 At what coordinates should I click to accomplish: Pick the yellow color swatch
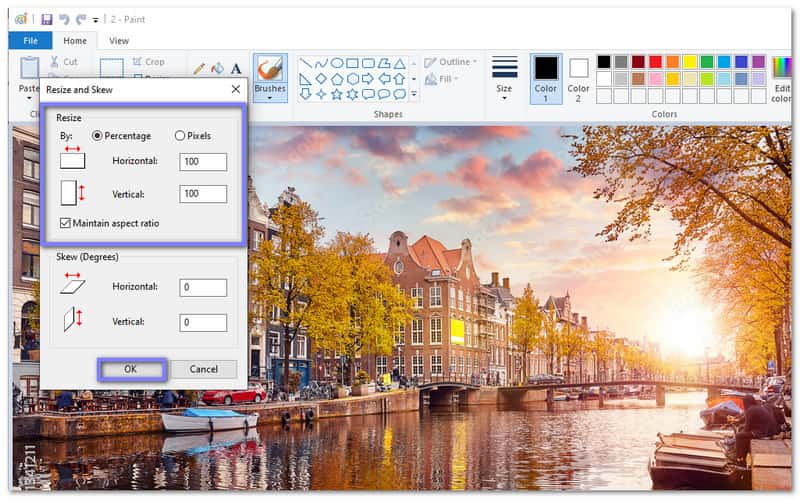689,62
